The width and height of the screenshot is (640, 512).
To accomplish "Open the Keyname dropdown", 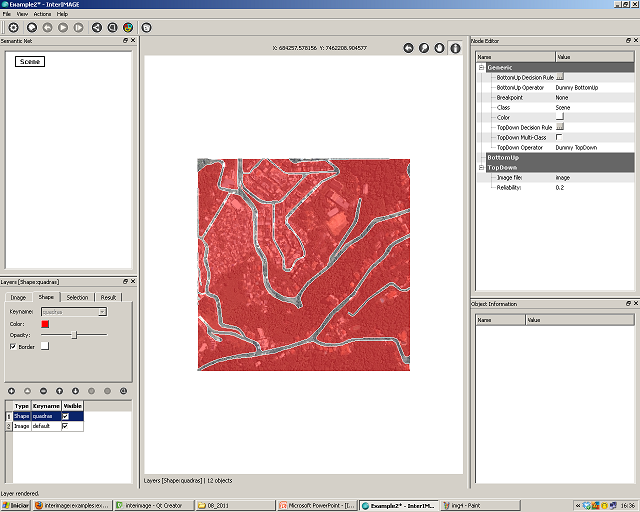I will (74, 312).
